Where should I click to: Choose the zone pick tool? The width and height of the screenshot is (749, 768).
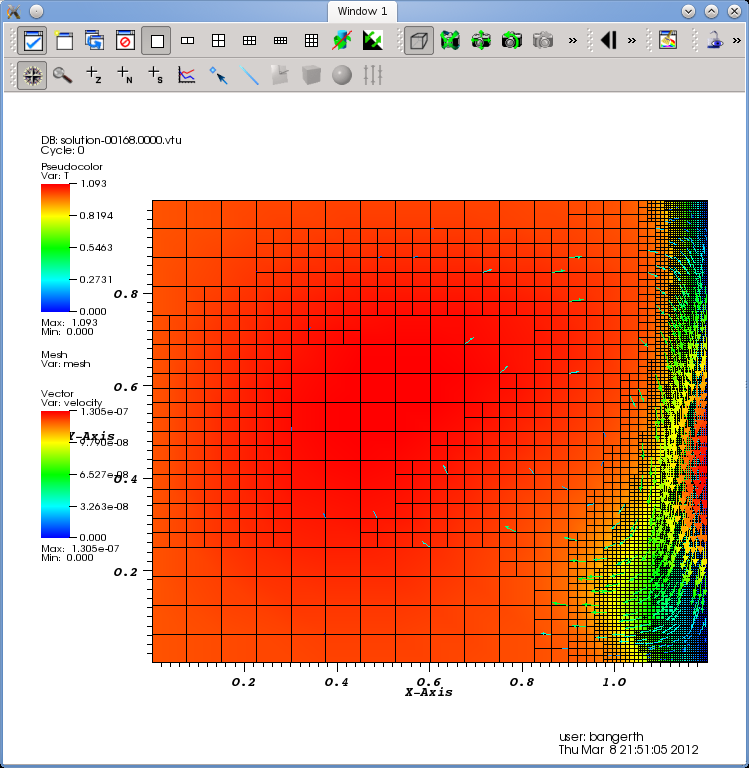pos(93,75)
